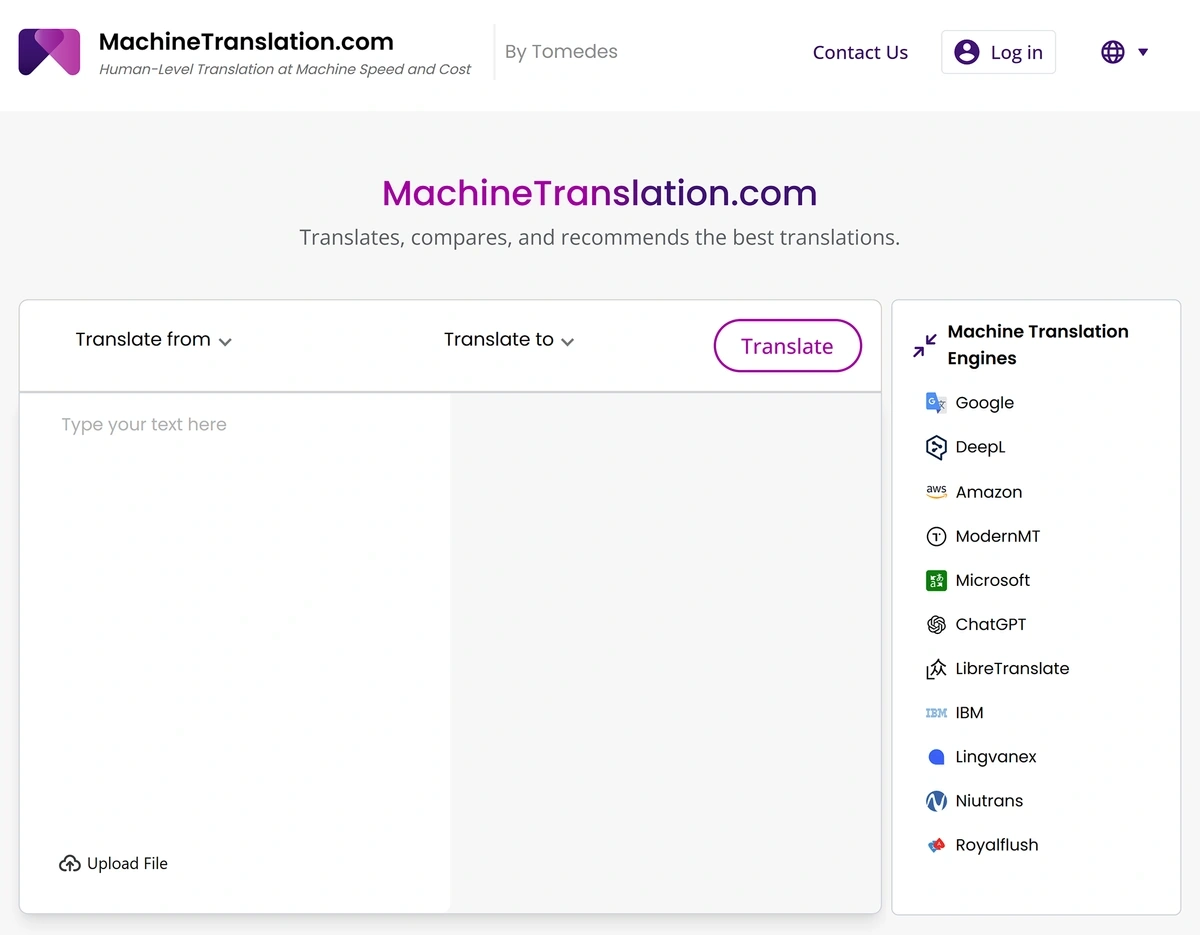
Task: Click the IBM engine icon
Action: (x=936, y=713)
